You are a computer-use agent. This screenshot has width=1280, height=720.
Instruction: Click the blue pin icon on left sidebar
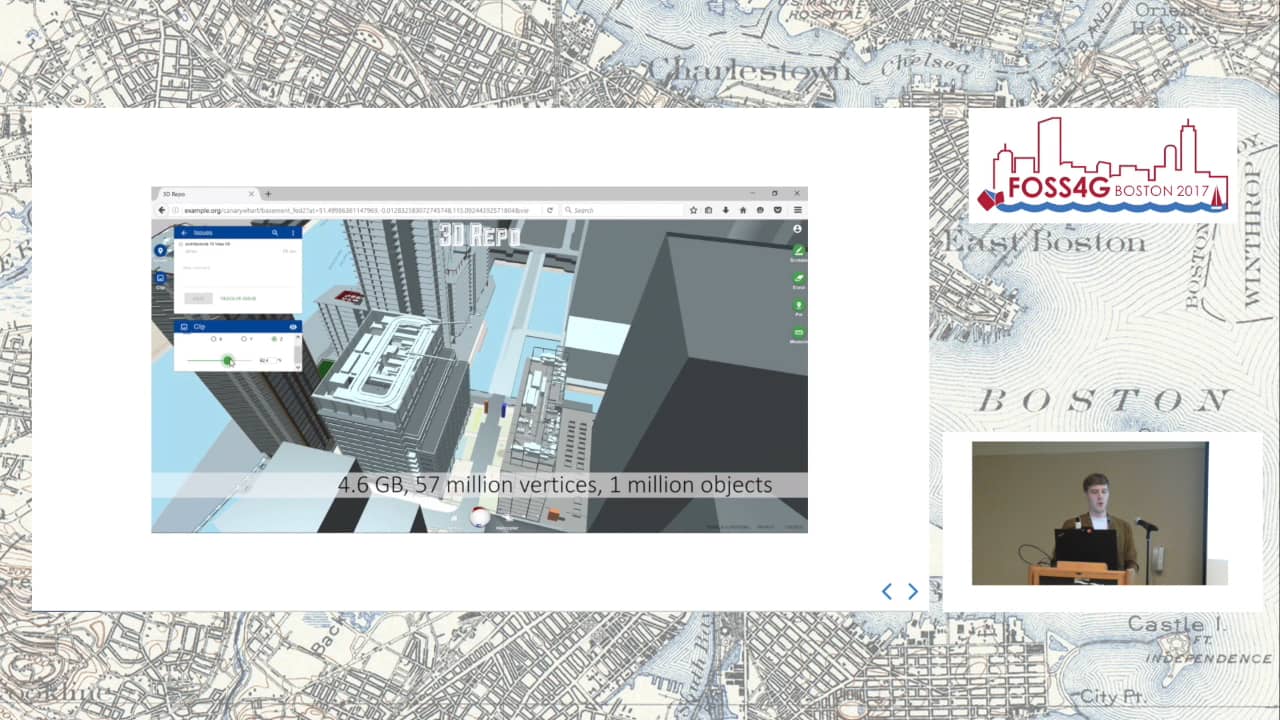[x=160, y=250]
